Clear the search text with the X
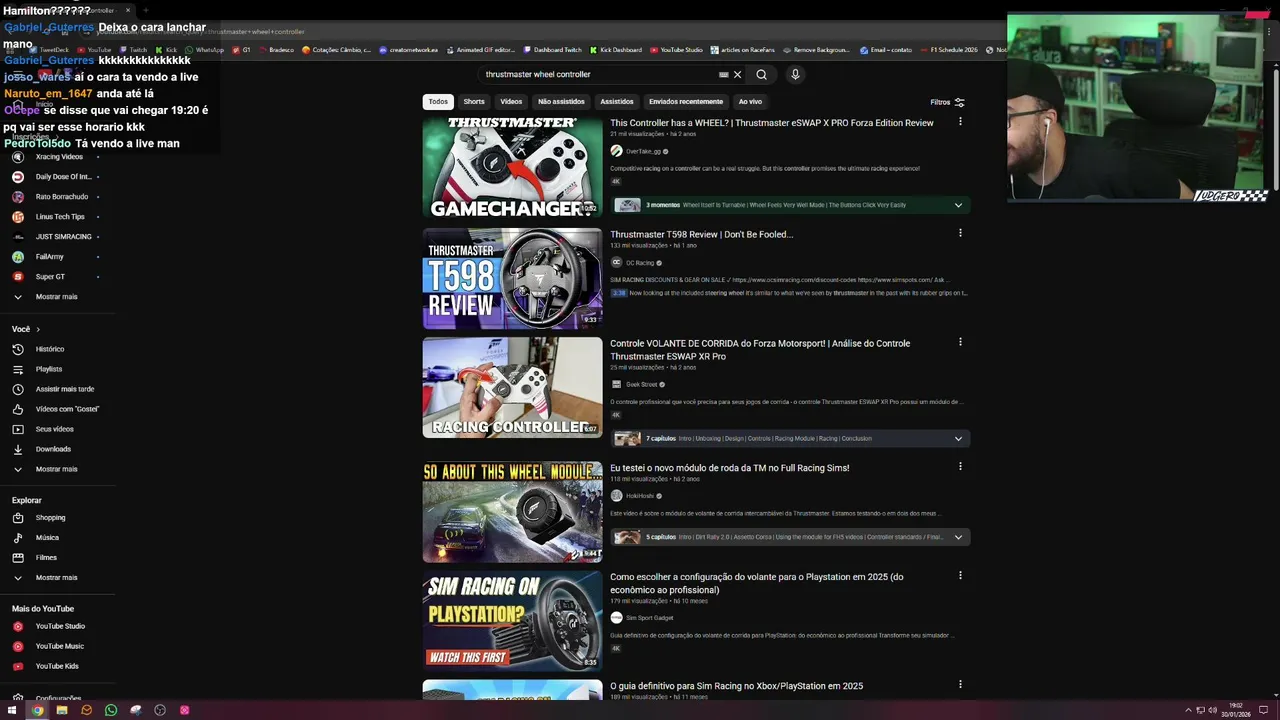 pyautogui.click(x=737, y=74)
